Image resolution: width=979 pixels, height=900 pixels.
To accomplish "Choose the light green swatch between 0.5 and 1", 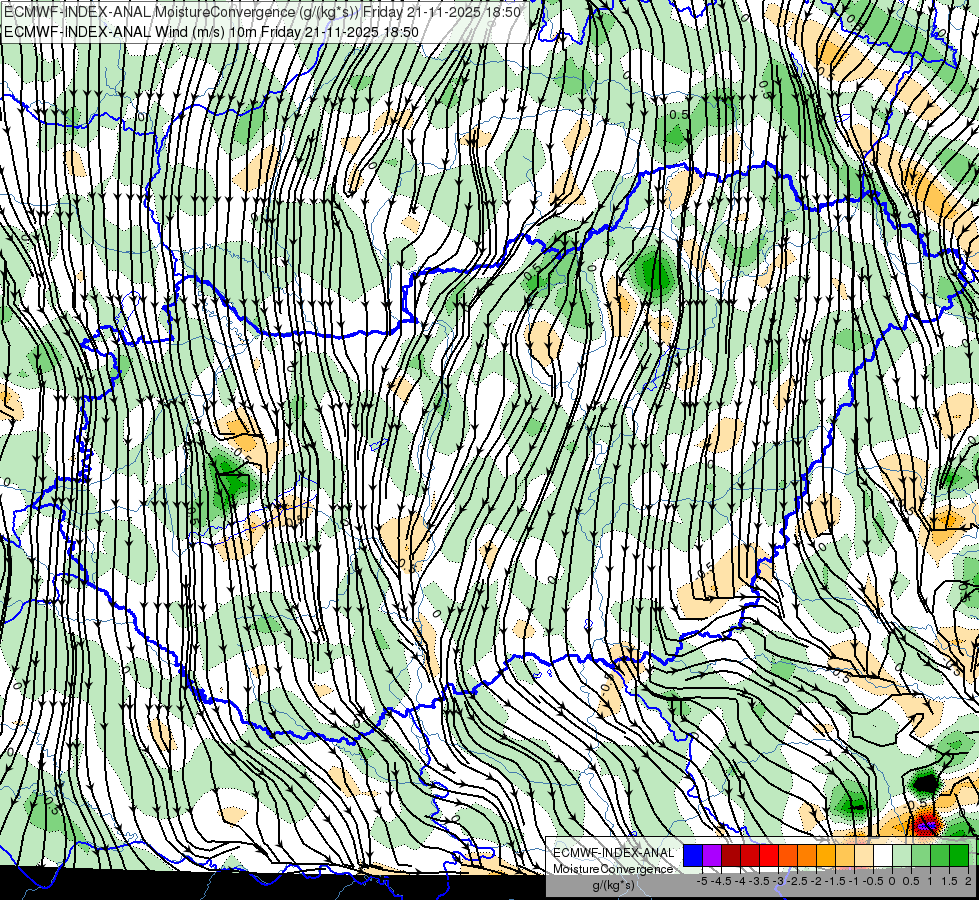I will (921, 855).
